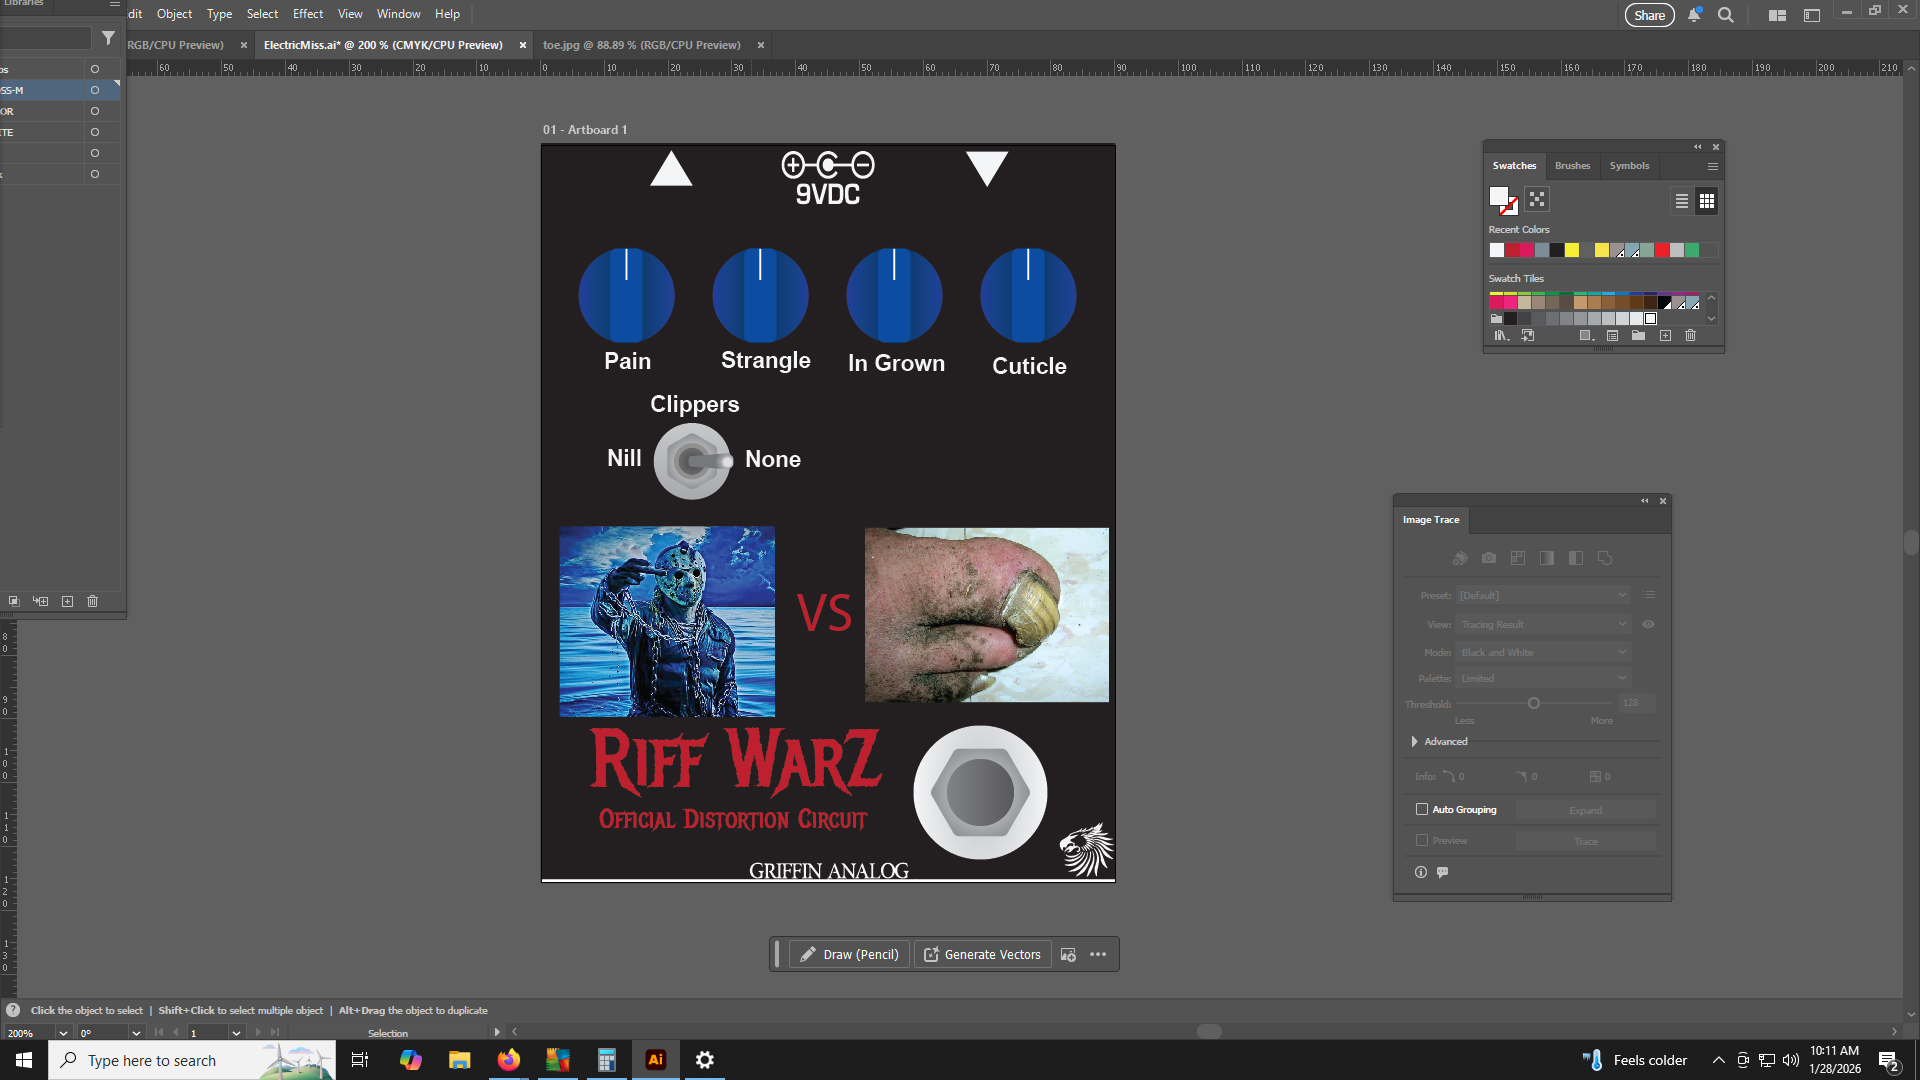Open the zoom level 200% dropdown
Viewport: 1920px width, 1080px height.
click(x=63, y=1033)
